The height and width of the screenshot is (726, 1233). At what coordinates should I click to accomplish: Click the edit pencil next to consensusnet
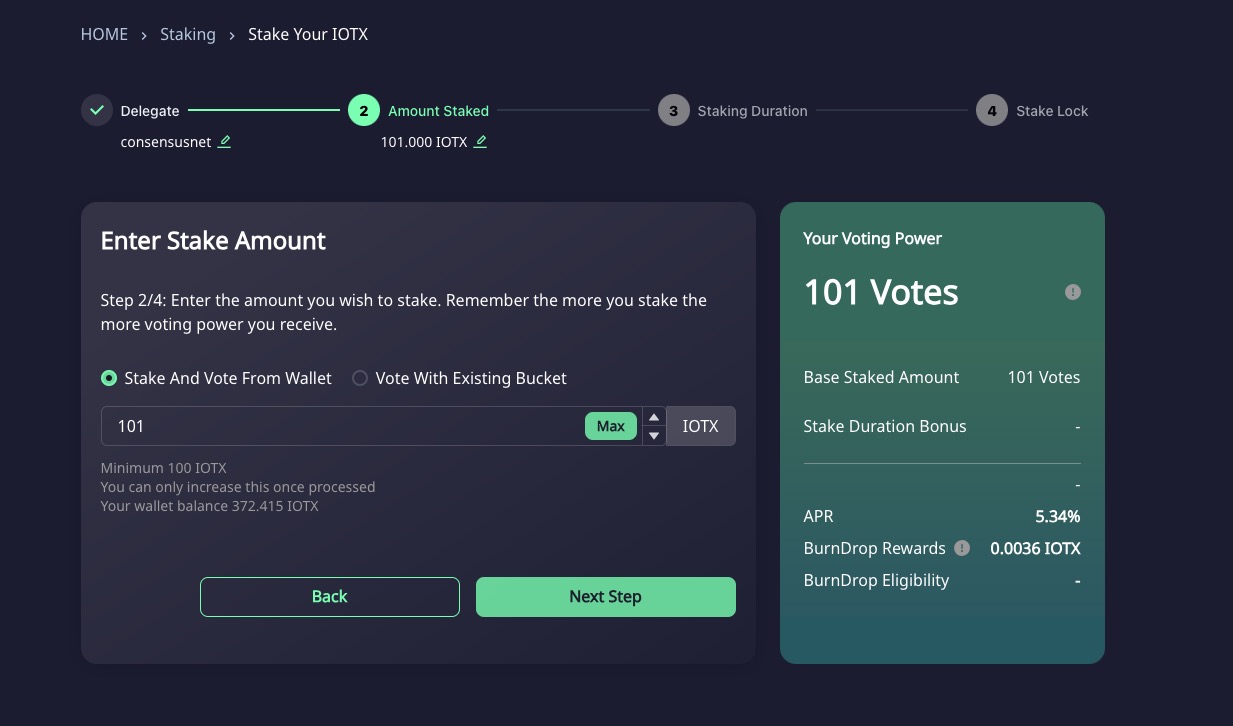(225, 142)
